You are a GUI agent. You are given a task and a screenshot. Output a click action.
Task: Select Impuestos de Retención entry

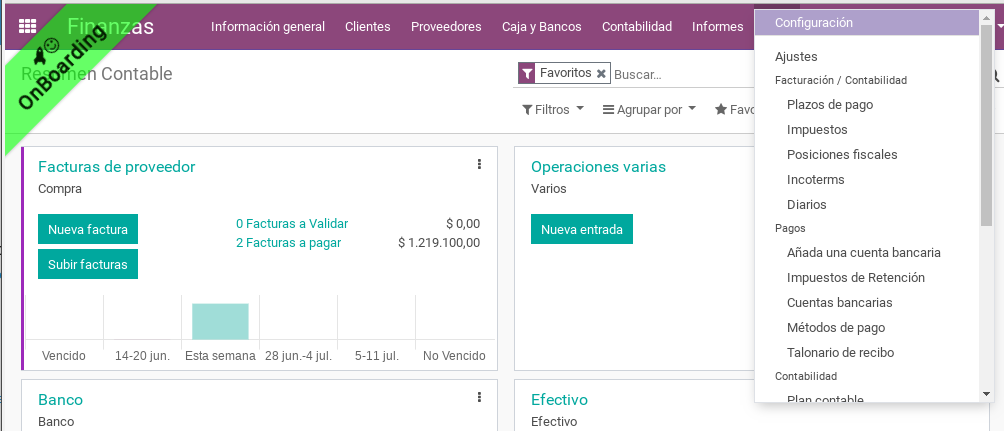click(x=856, y=277)
